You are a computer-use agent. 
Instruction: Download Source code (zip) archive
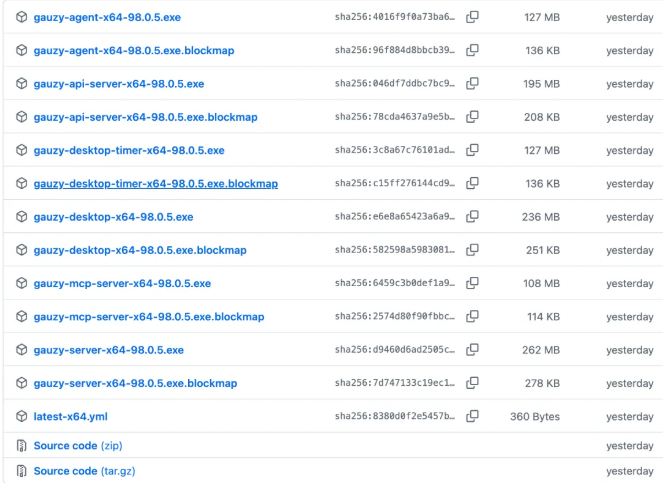(x=77, y=446)
